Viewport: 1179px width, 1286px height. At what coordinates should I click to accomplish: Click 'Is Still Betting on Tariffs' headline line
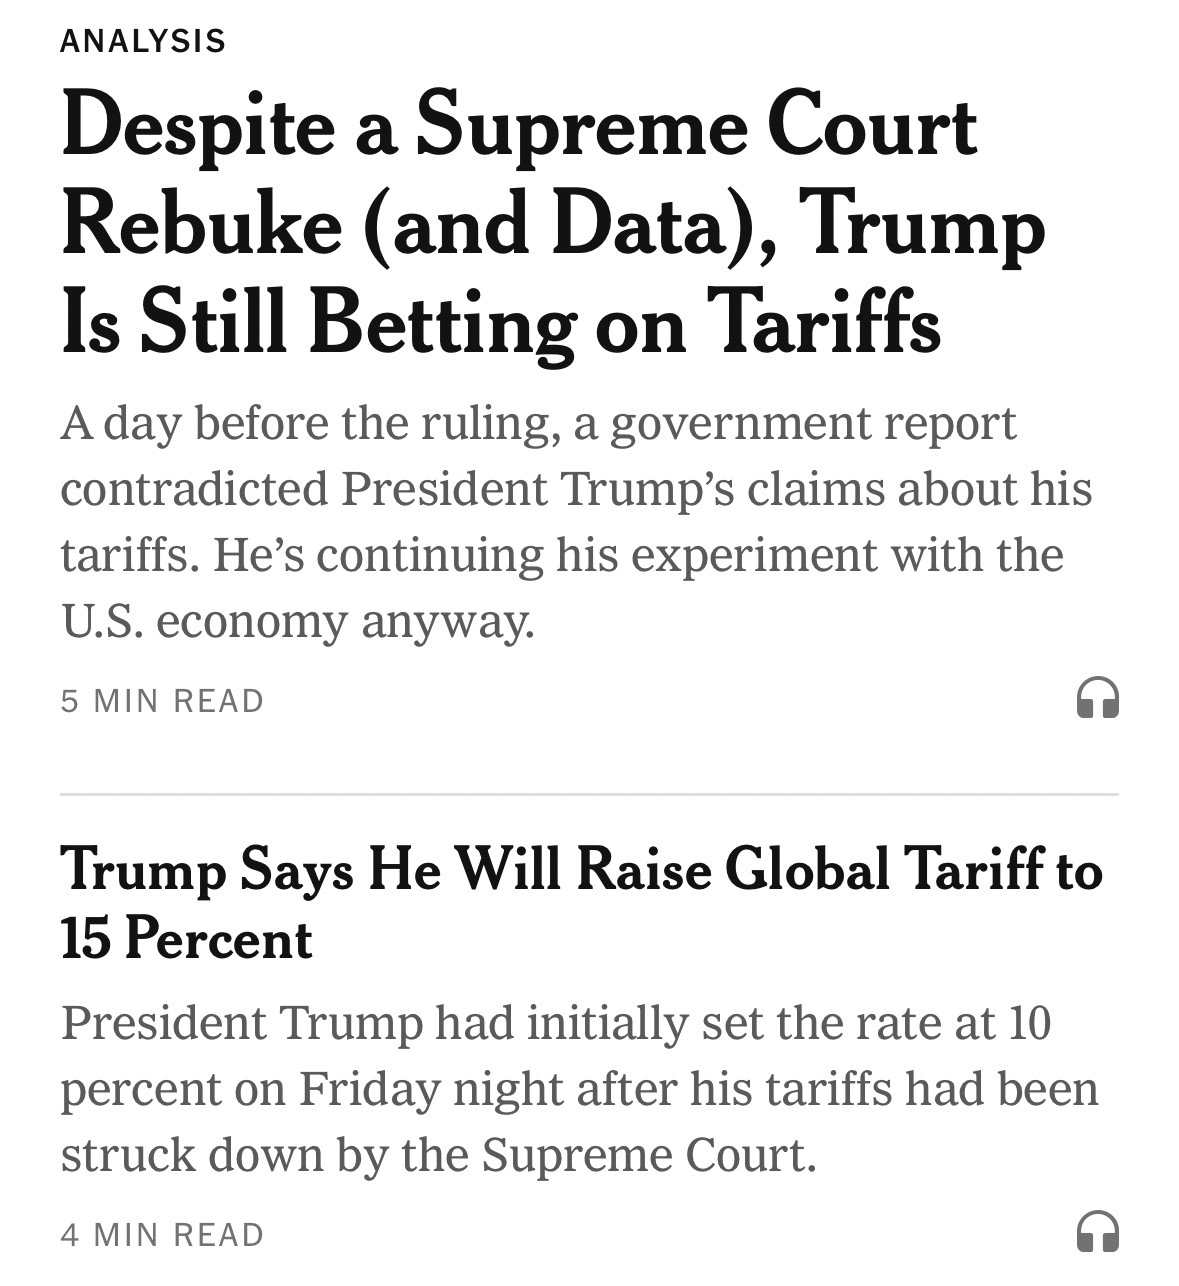pos(500,321)
